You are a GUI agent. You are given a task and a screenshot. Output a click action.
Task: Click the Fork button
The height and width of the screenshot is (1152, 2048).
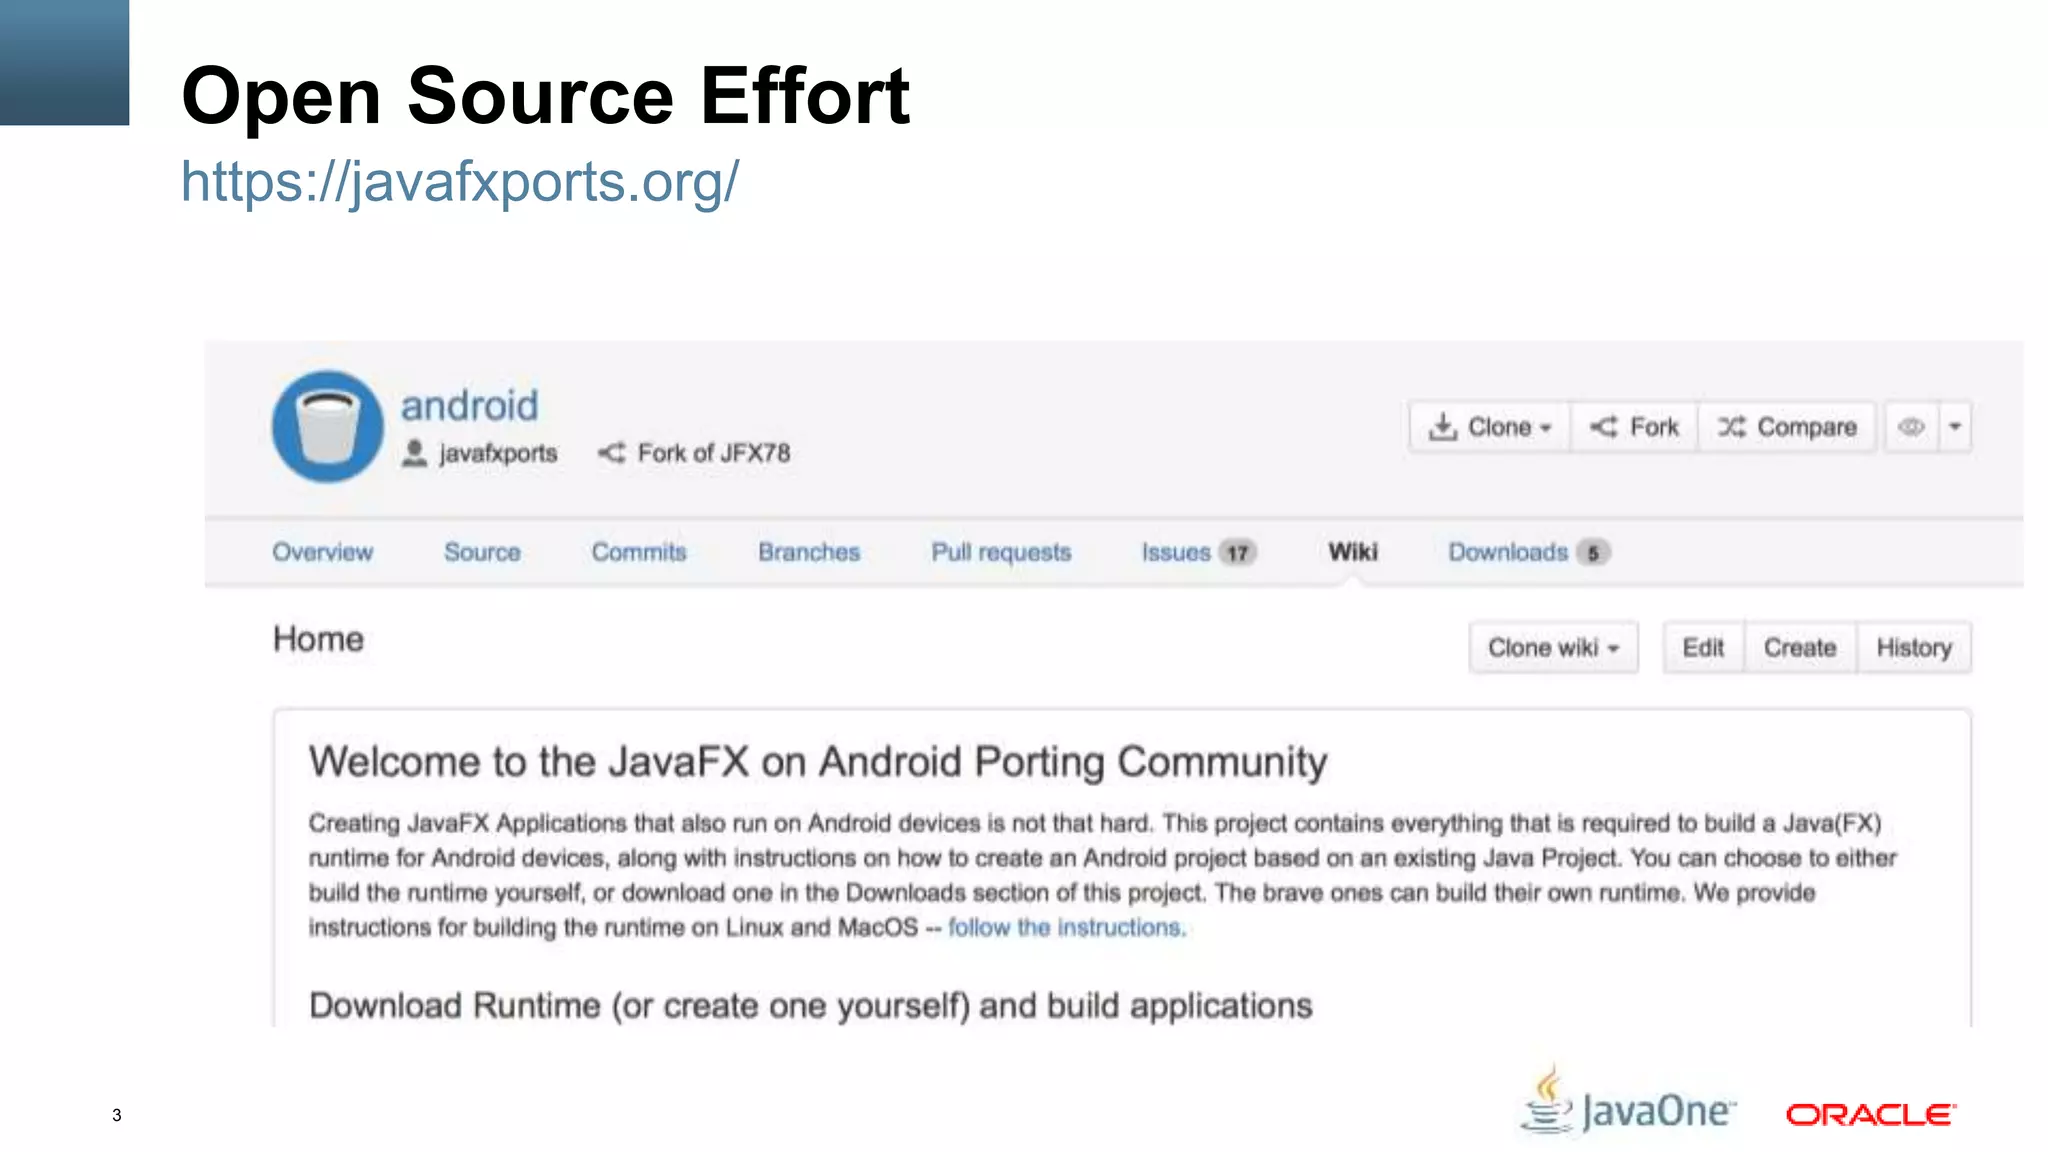tap(1634, 427)
